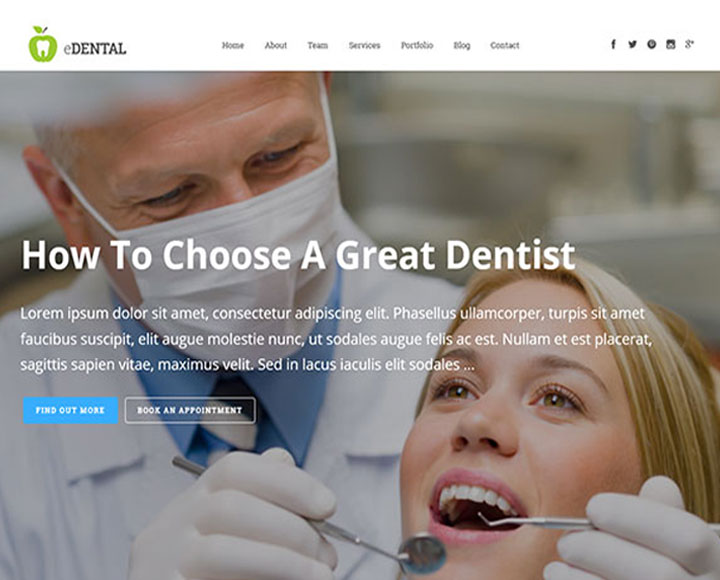The width and height of the screenshot is (720, 580).
Task: Click the Lorem ipsum description paragraph
Action: click(x=337, y=339)
